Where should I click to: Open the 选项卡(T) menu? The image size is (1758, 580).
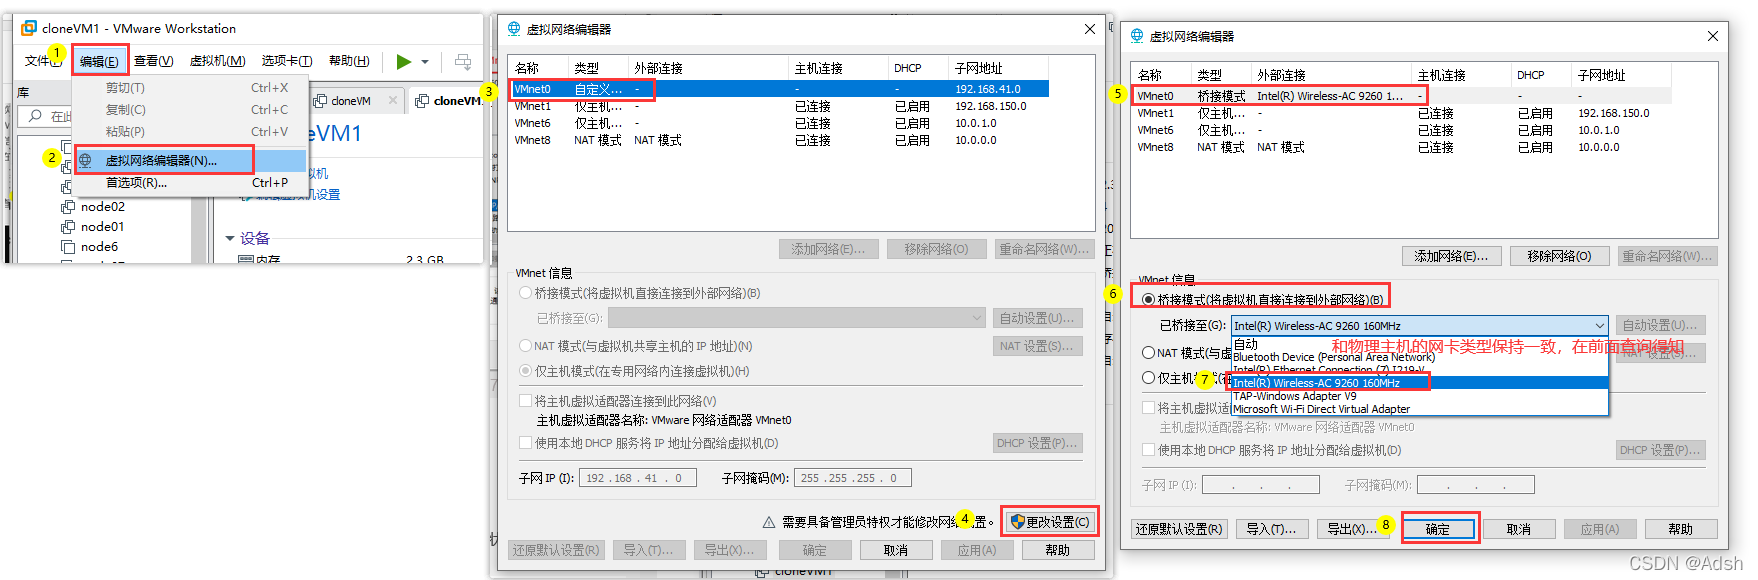pos(287,61)
